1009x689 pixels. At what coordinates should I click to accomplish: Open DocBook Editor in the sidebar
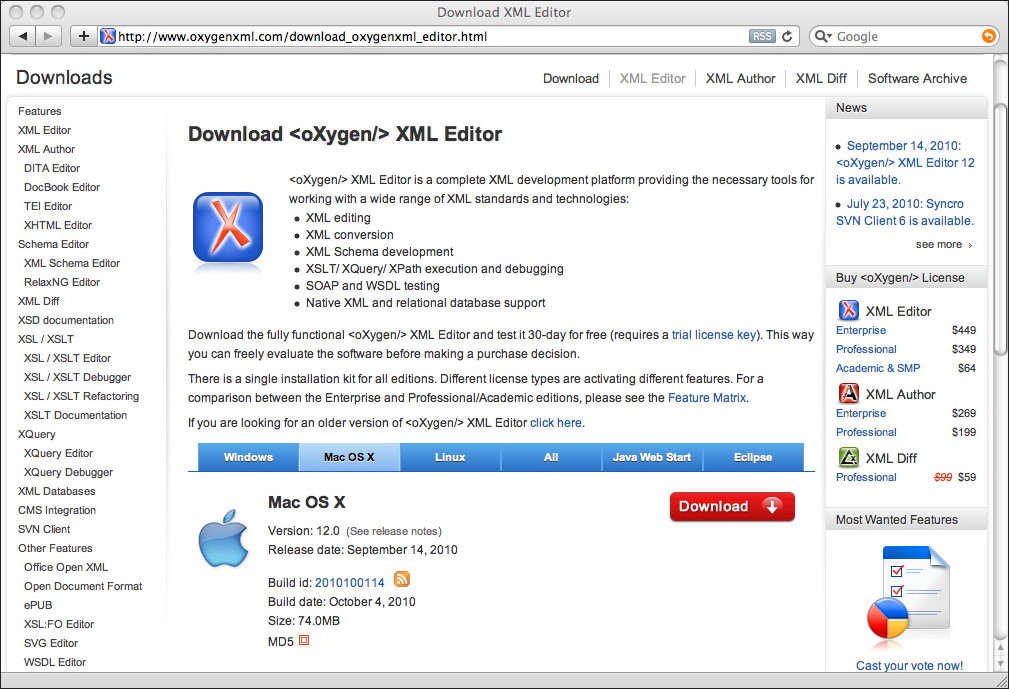coord(62,187)
